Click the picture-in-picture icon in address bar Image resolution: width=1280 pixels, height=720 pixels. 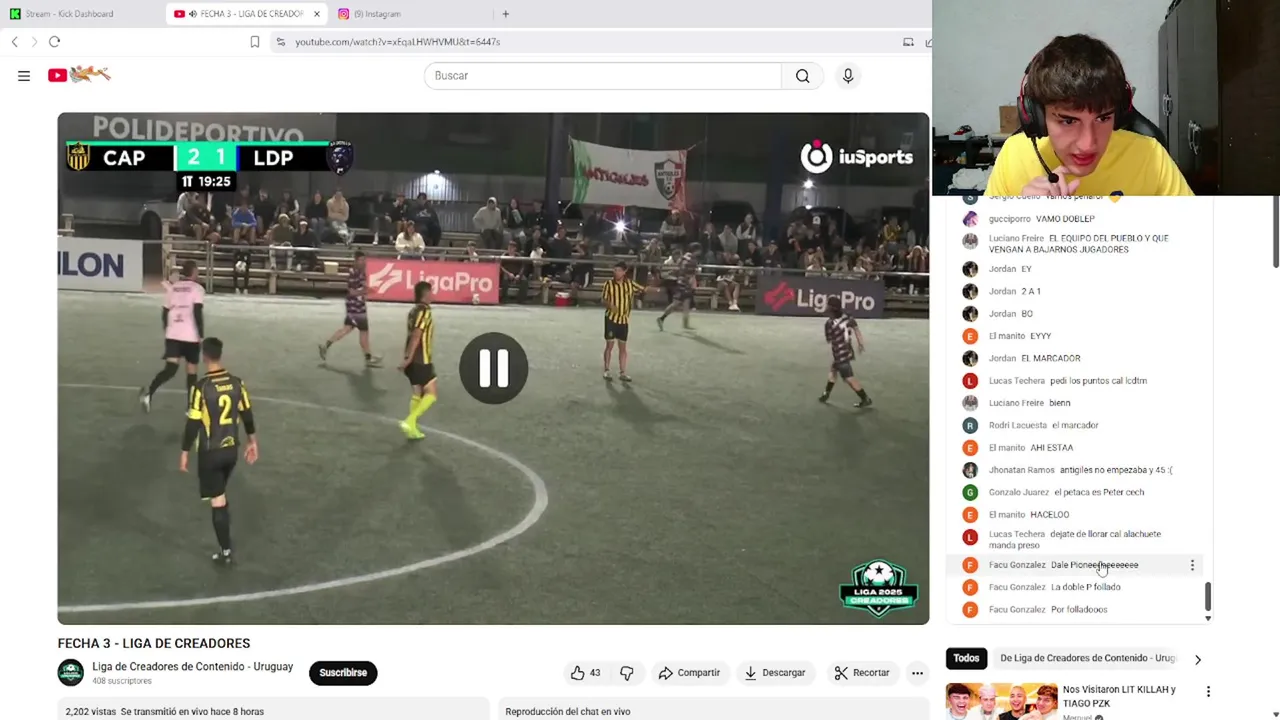click(908, 42)
